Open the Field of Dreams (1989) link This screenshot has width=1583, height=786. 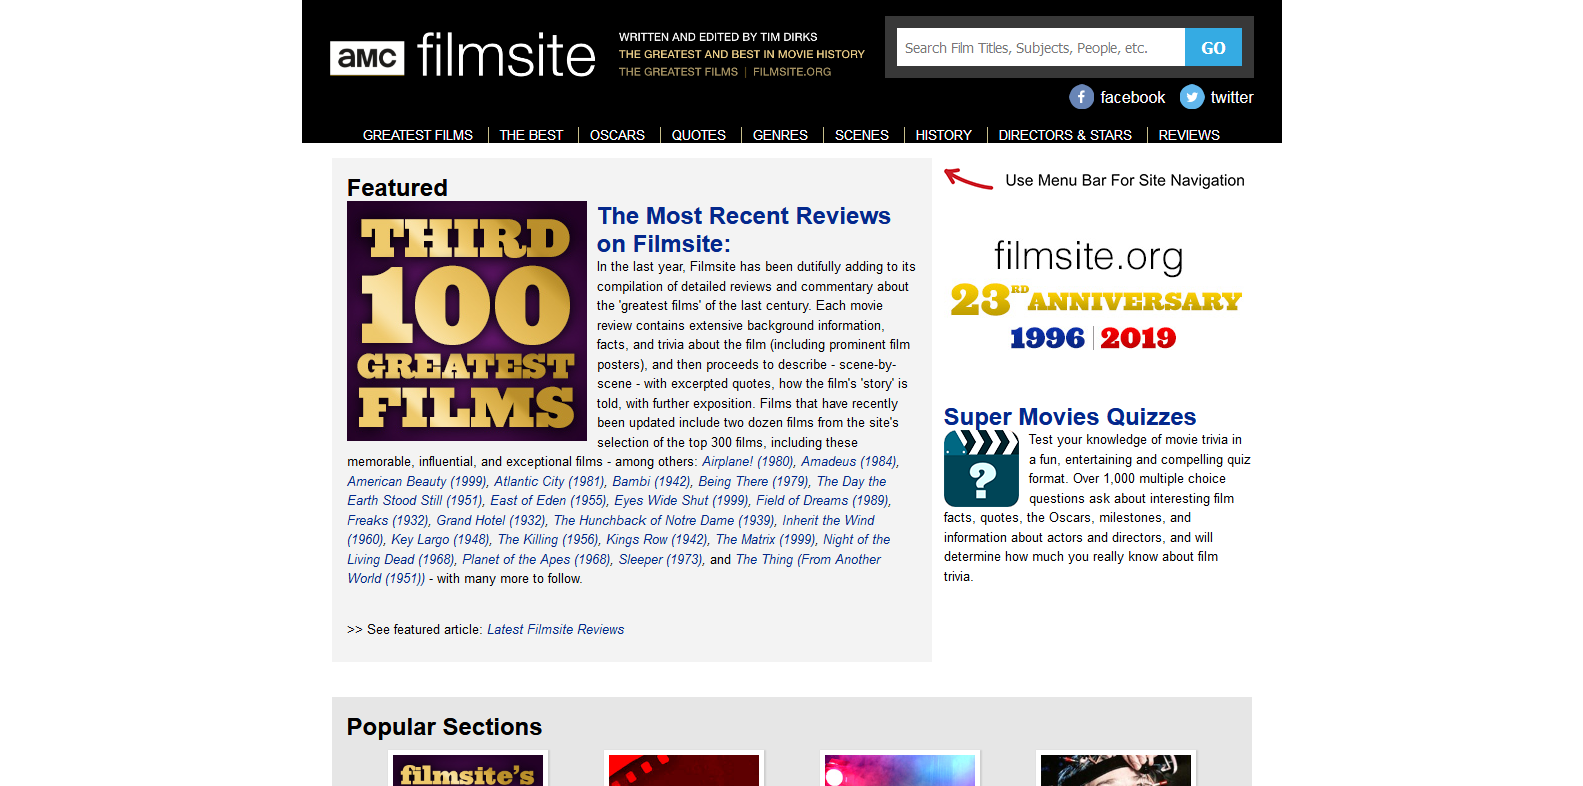click(x=822, y=501)
